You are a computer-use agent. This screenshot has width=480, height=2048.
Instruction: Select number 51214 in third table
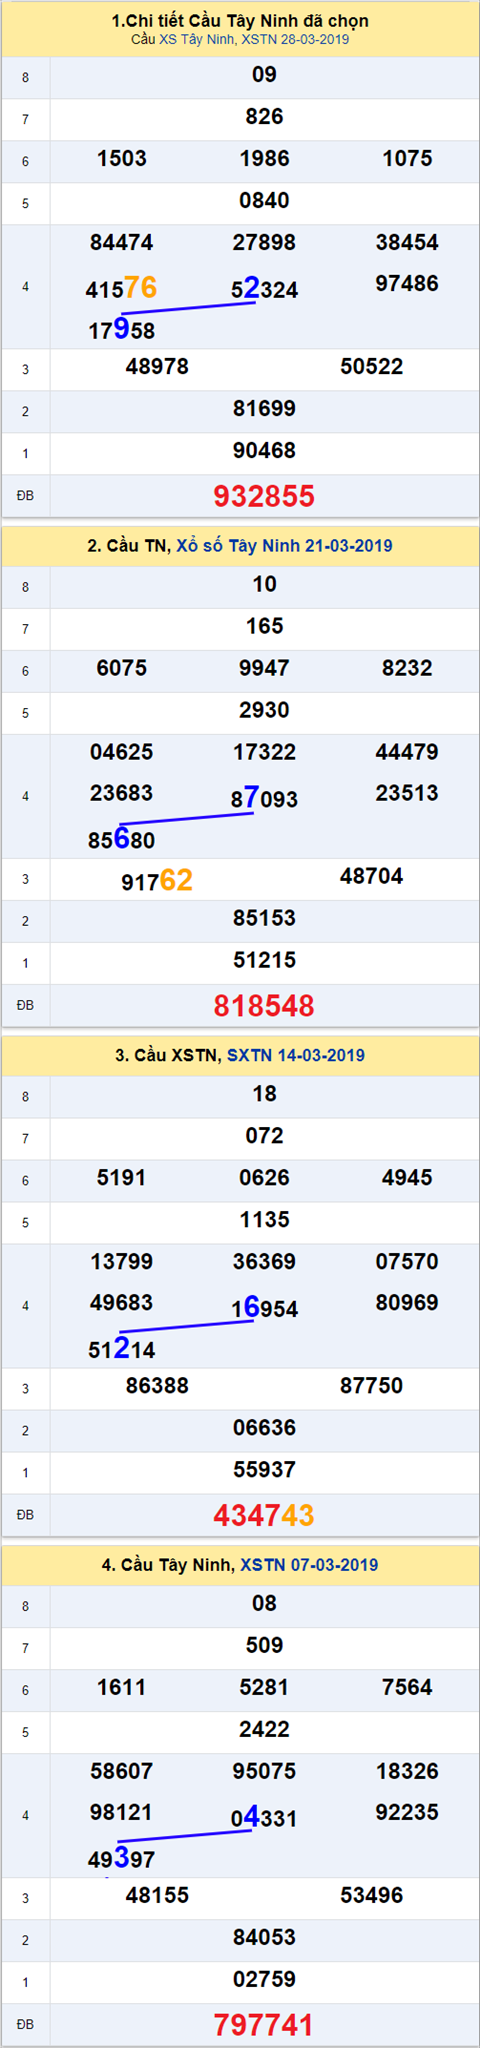121,1348
